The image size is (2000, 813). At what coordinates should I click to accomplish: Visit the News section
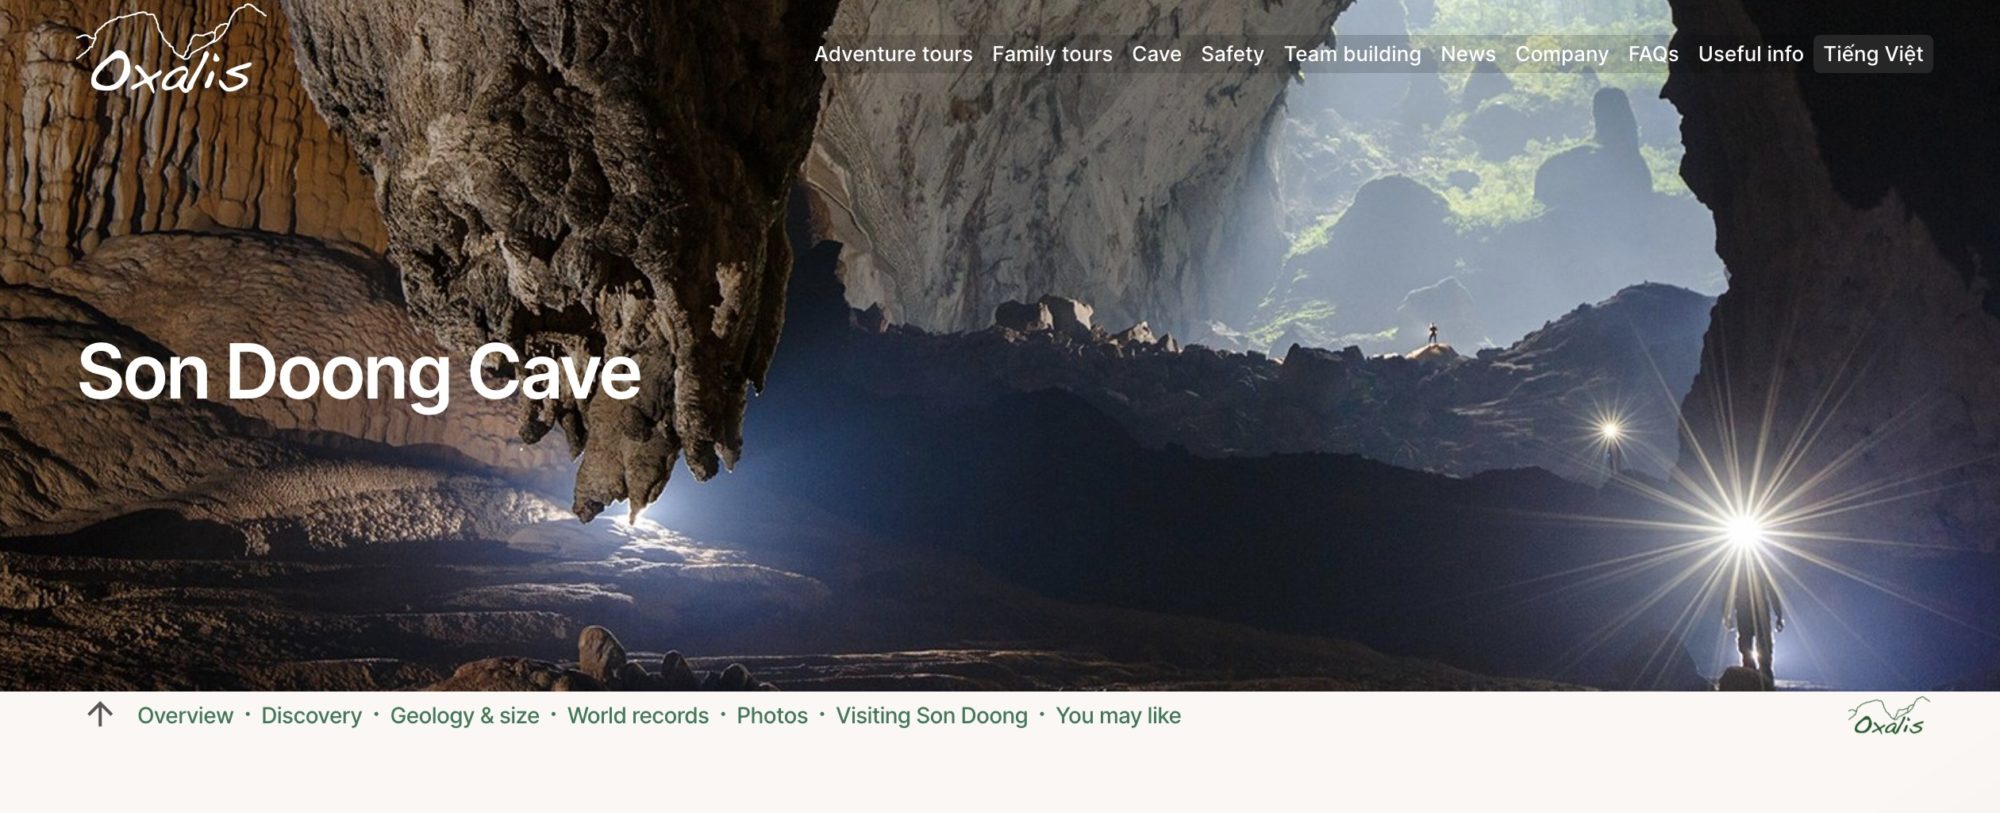coord(1468,54)
